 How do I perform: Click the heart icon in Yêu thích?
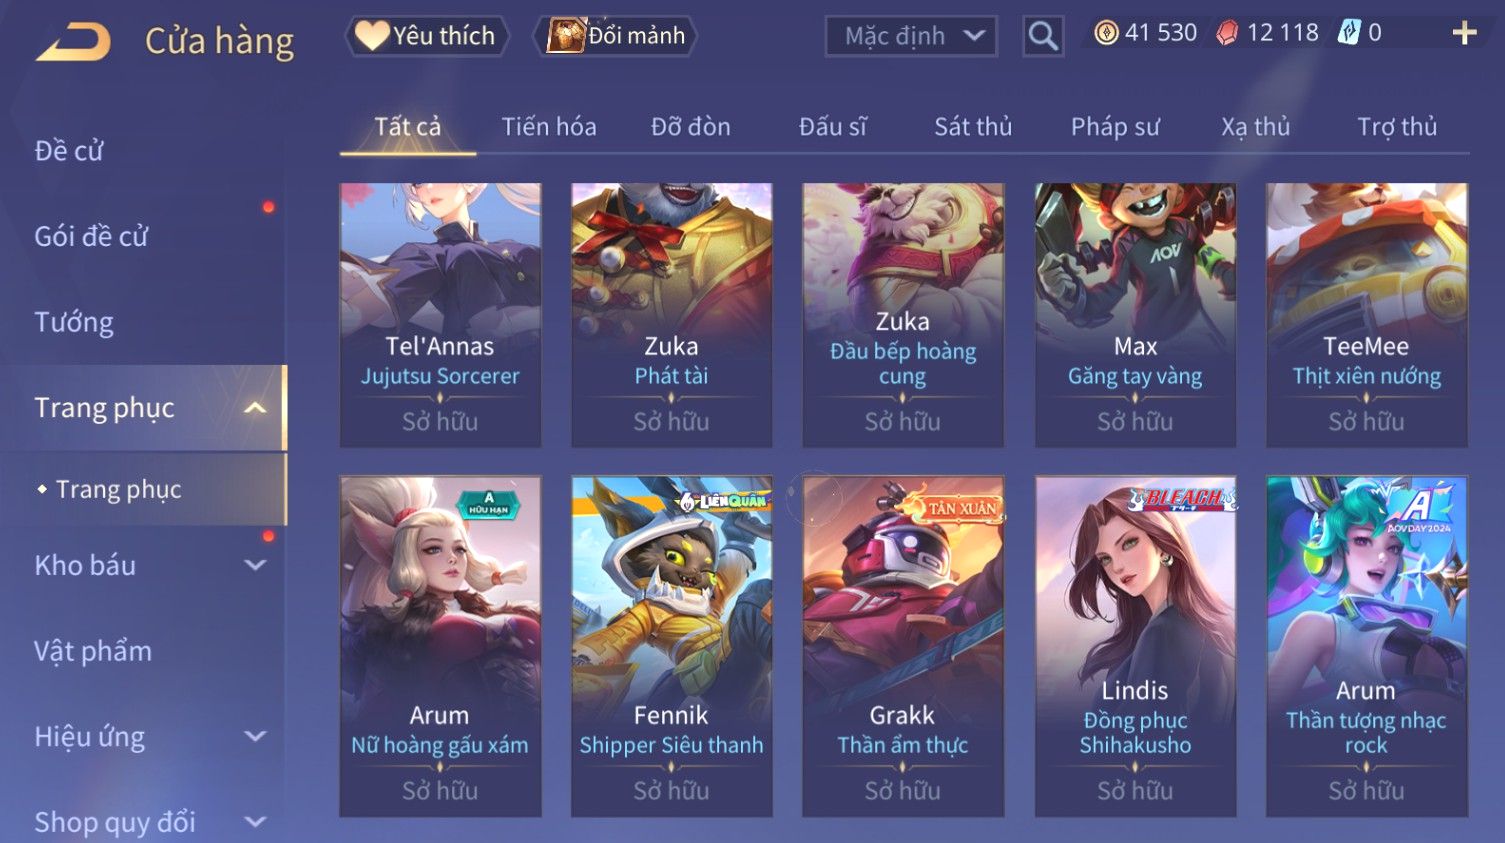(372, 36)
